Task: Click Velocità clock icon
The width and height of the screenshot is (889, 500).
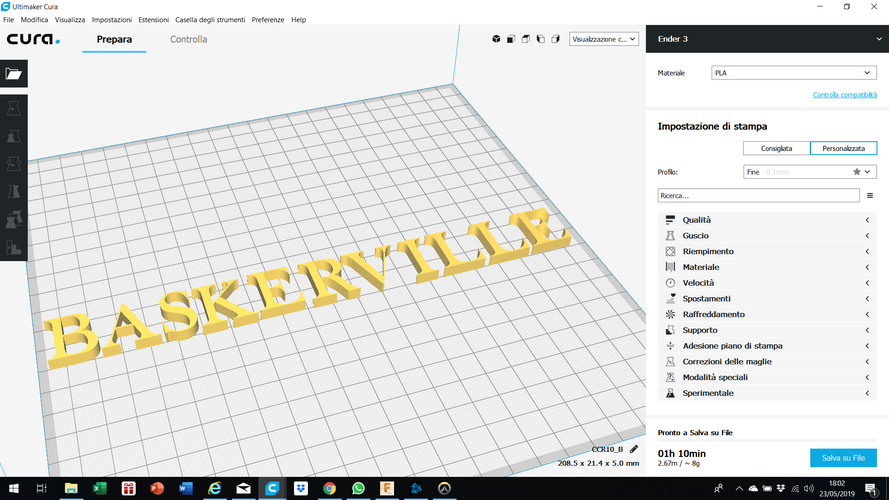Action: coord(670,283)
